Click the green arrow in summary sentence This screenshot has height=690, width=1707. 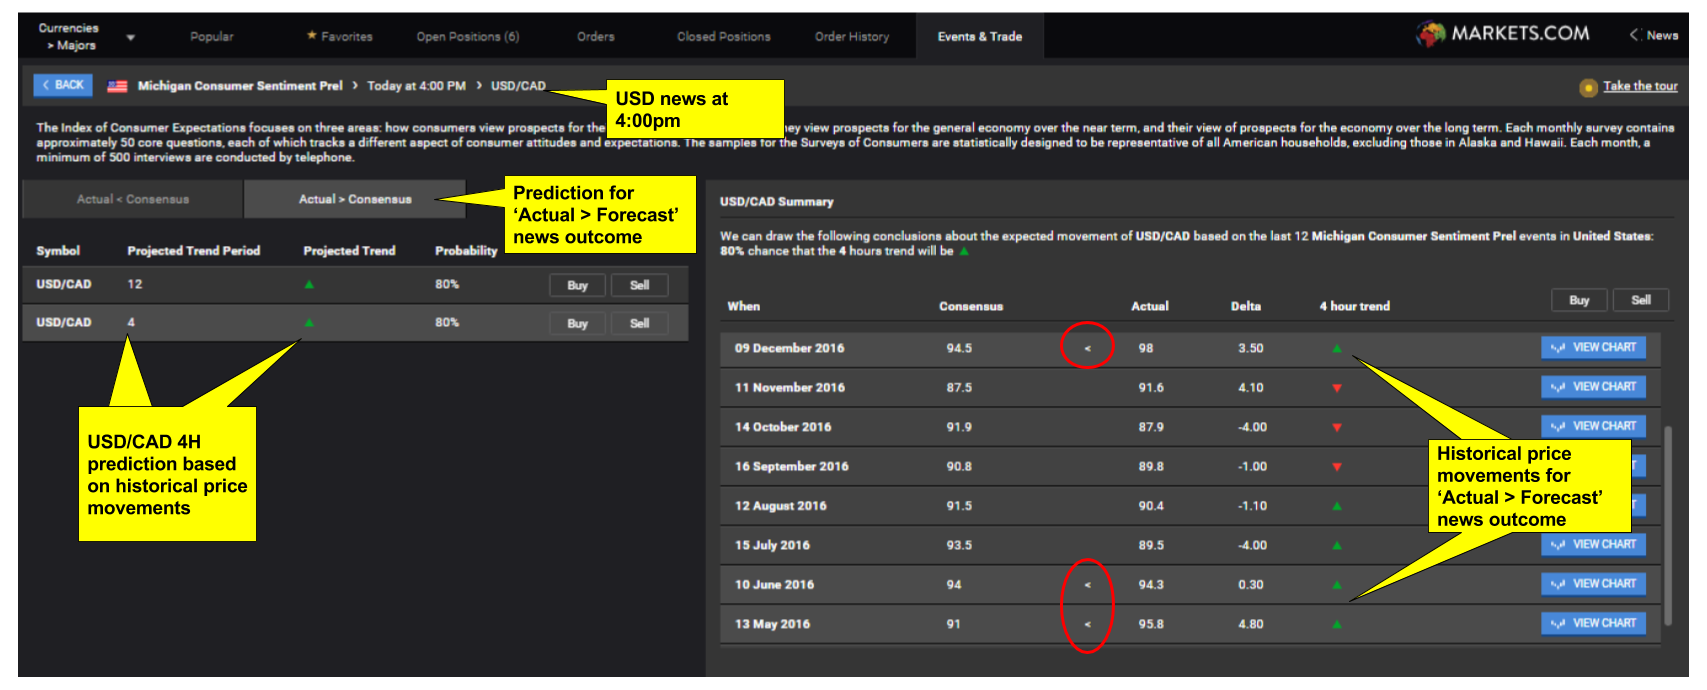click(964, 252)
